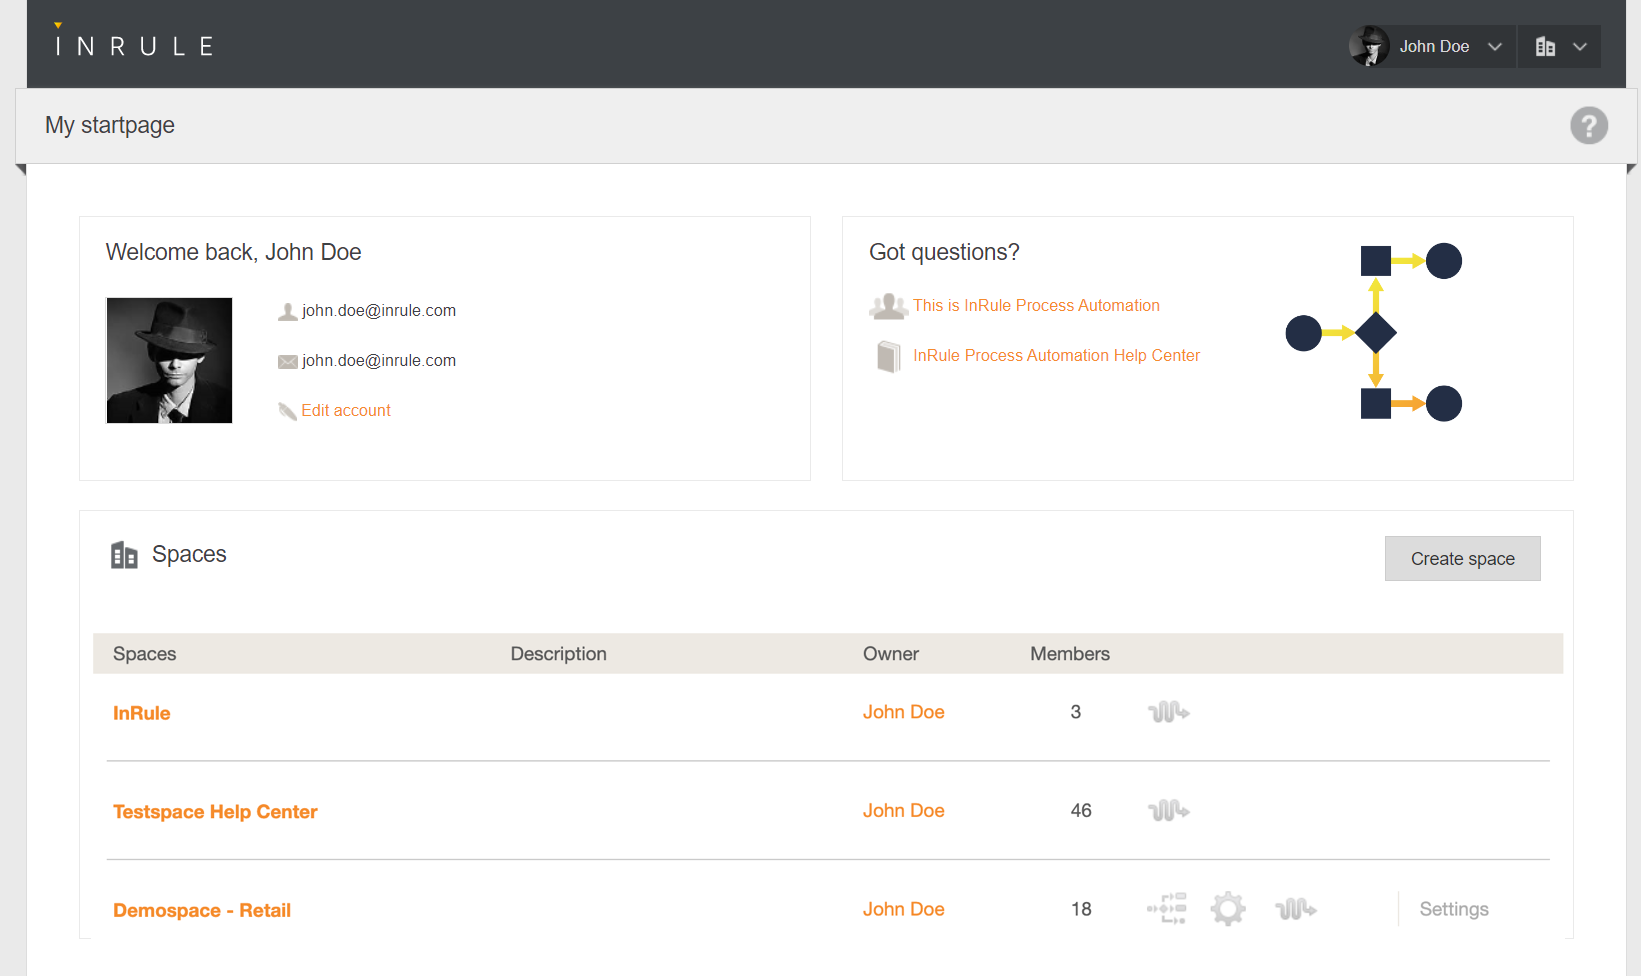
Task: Click monitor icon in Testspace Help Center row
Action: tap(1168, 811)
